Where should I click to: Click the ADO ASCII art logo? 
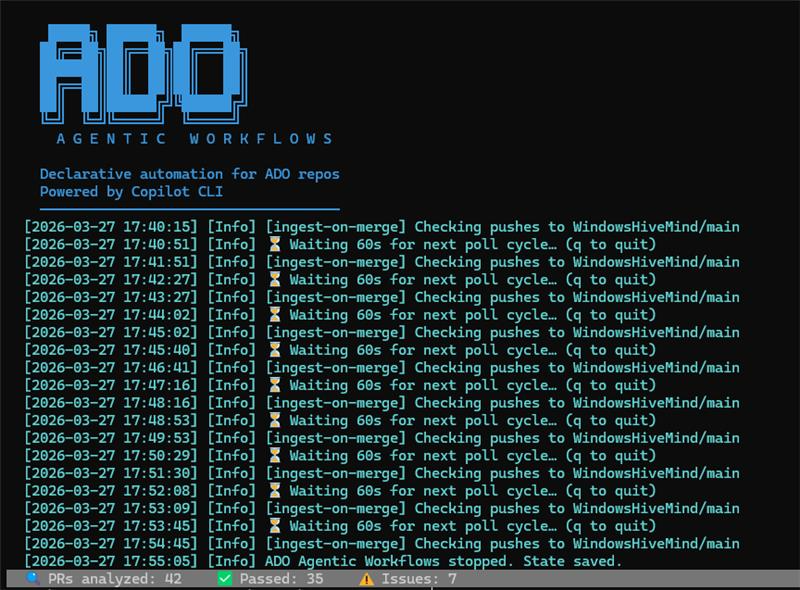(x=143, y=73)
